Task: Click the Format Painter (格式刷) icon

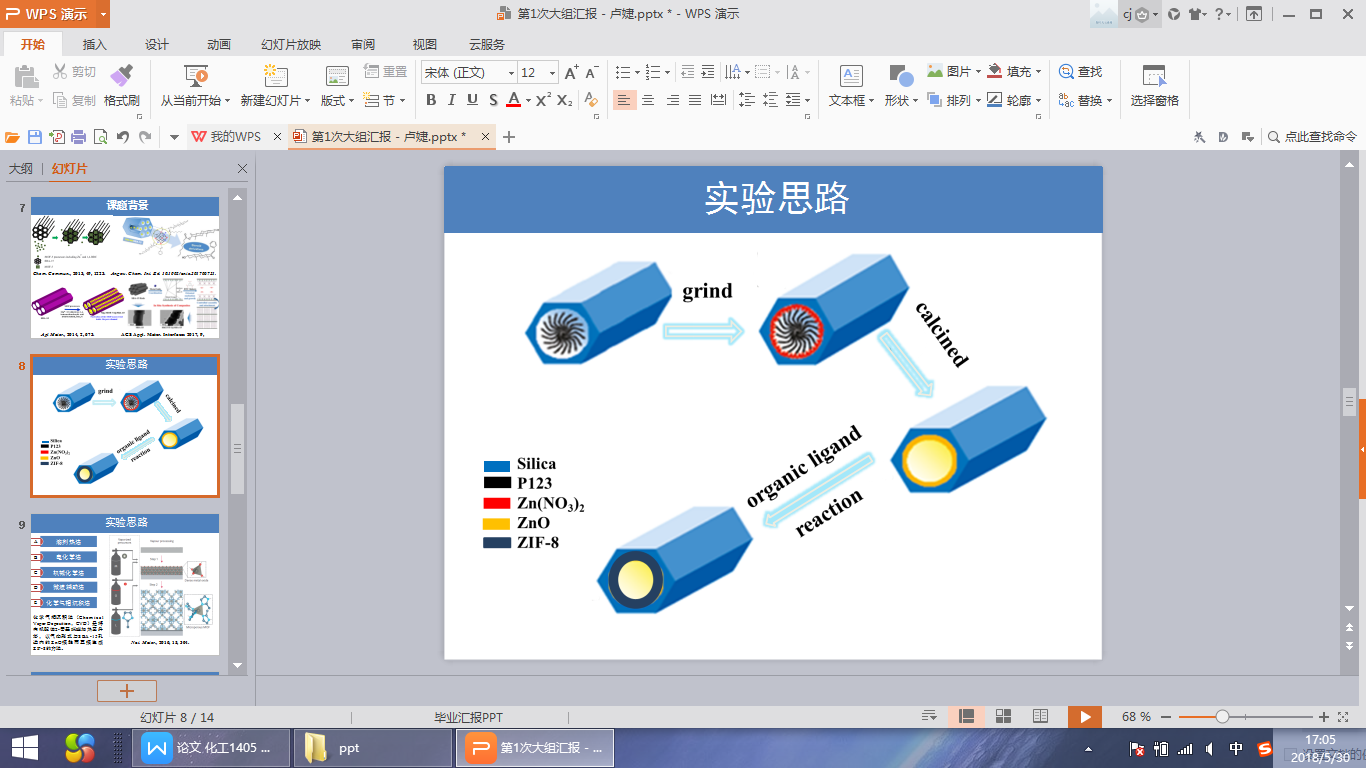Action: click(121, 76)
